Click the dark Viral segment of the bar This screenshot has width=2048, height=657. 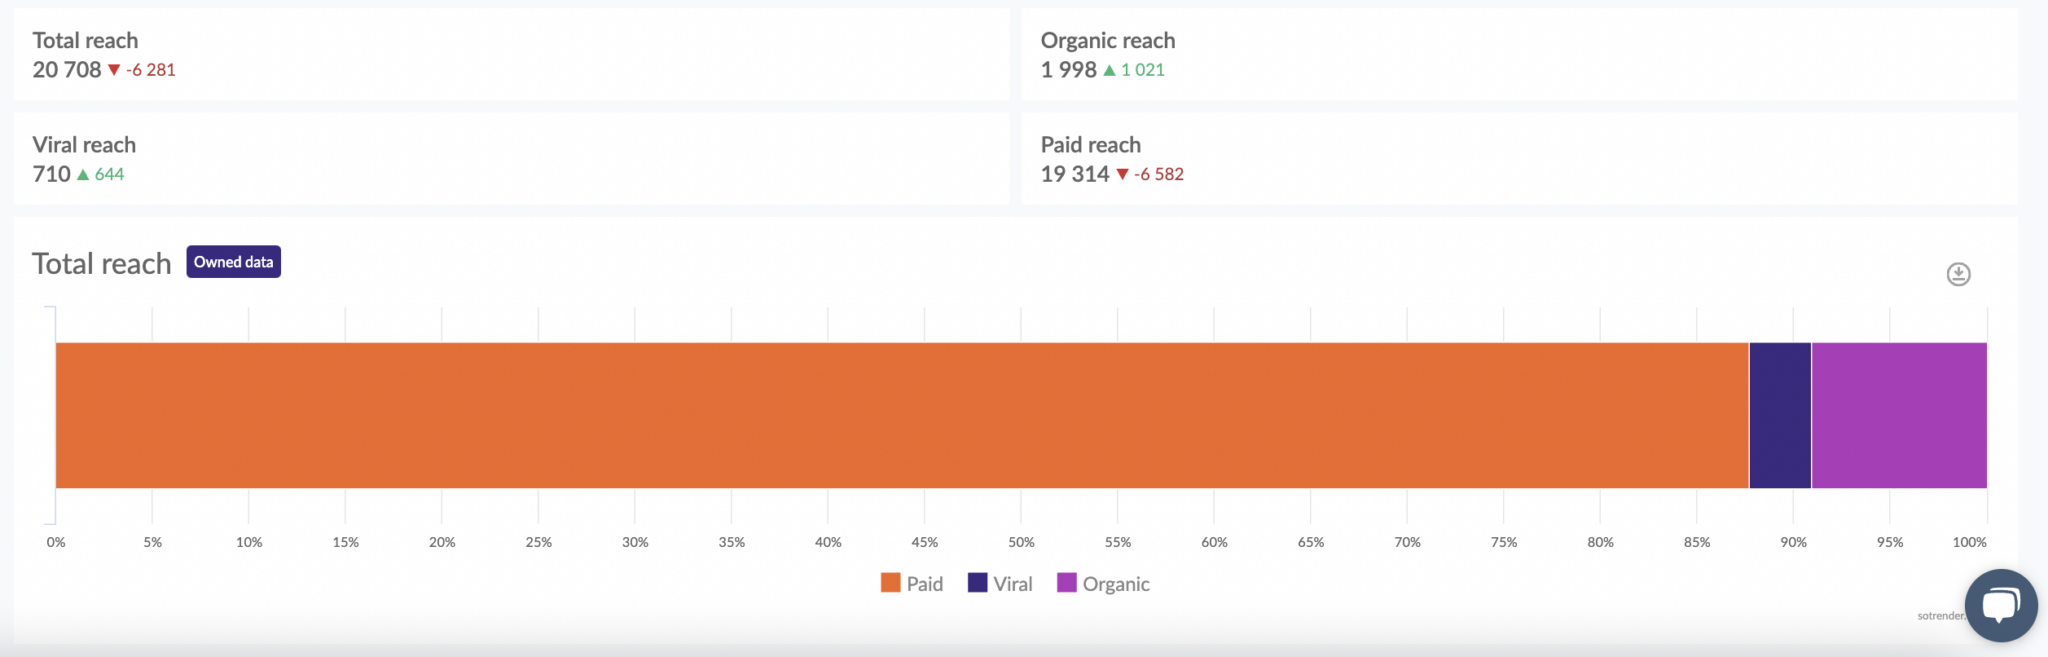1779,415
